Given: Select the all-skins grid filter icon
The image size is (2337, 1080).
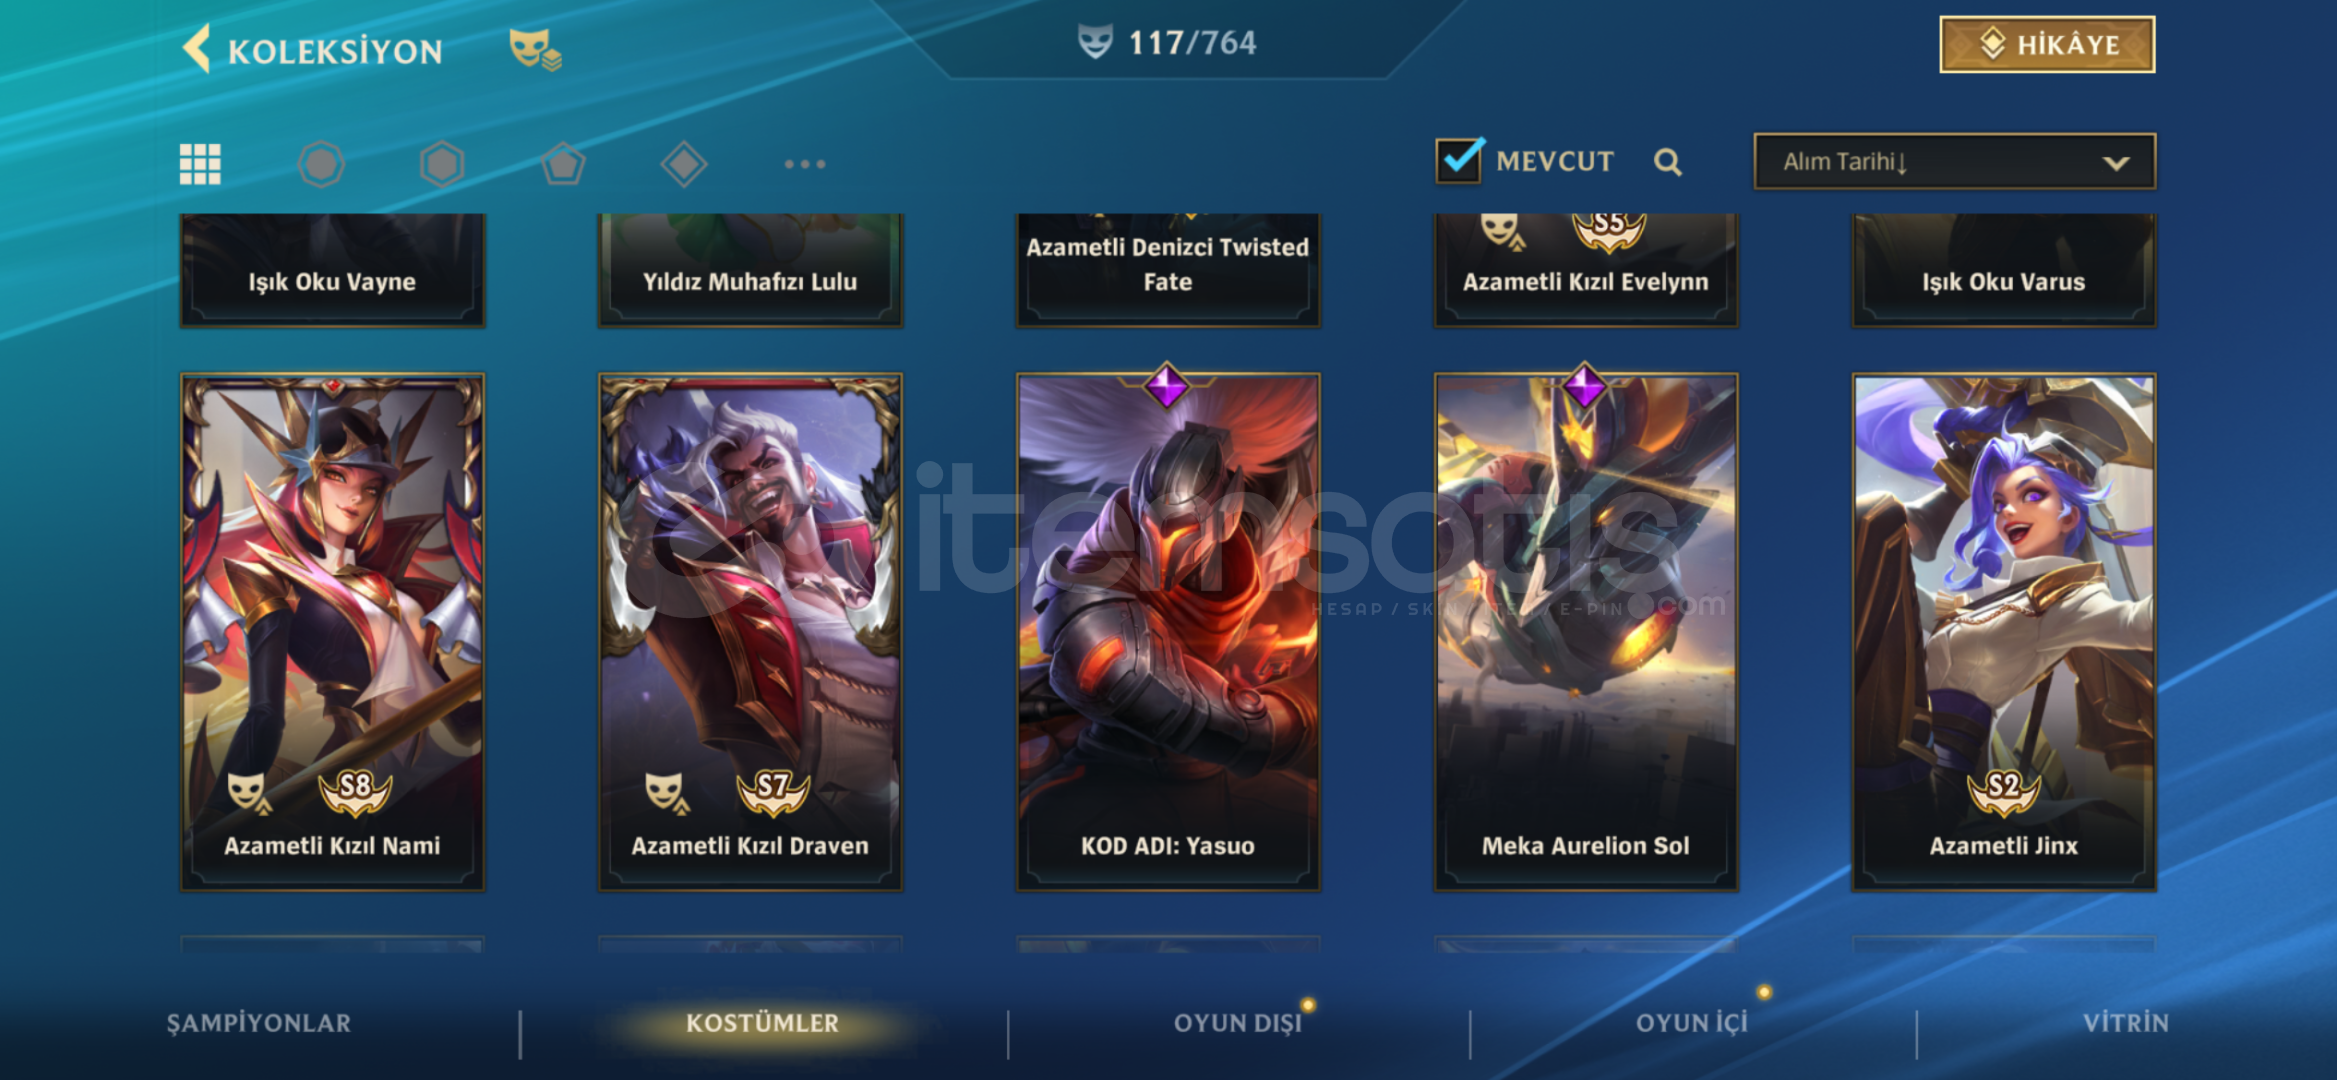Looking at the screenshot, I should tap(200, 164).
